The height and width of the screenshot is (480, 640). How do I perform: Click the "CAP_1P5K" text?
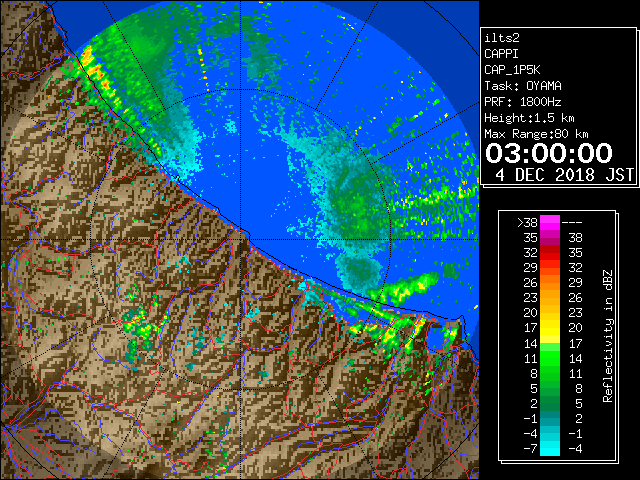(512, 70)
